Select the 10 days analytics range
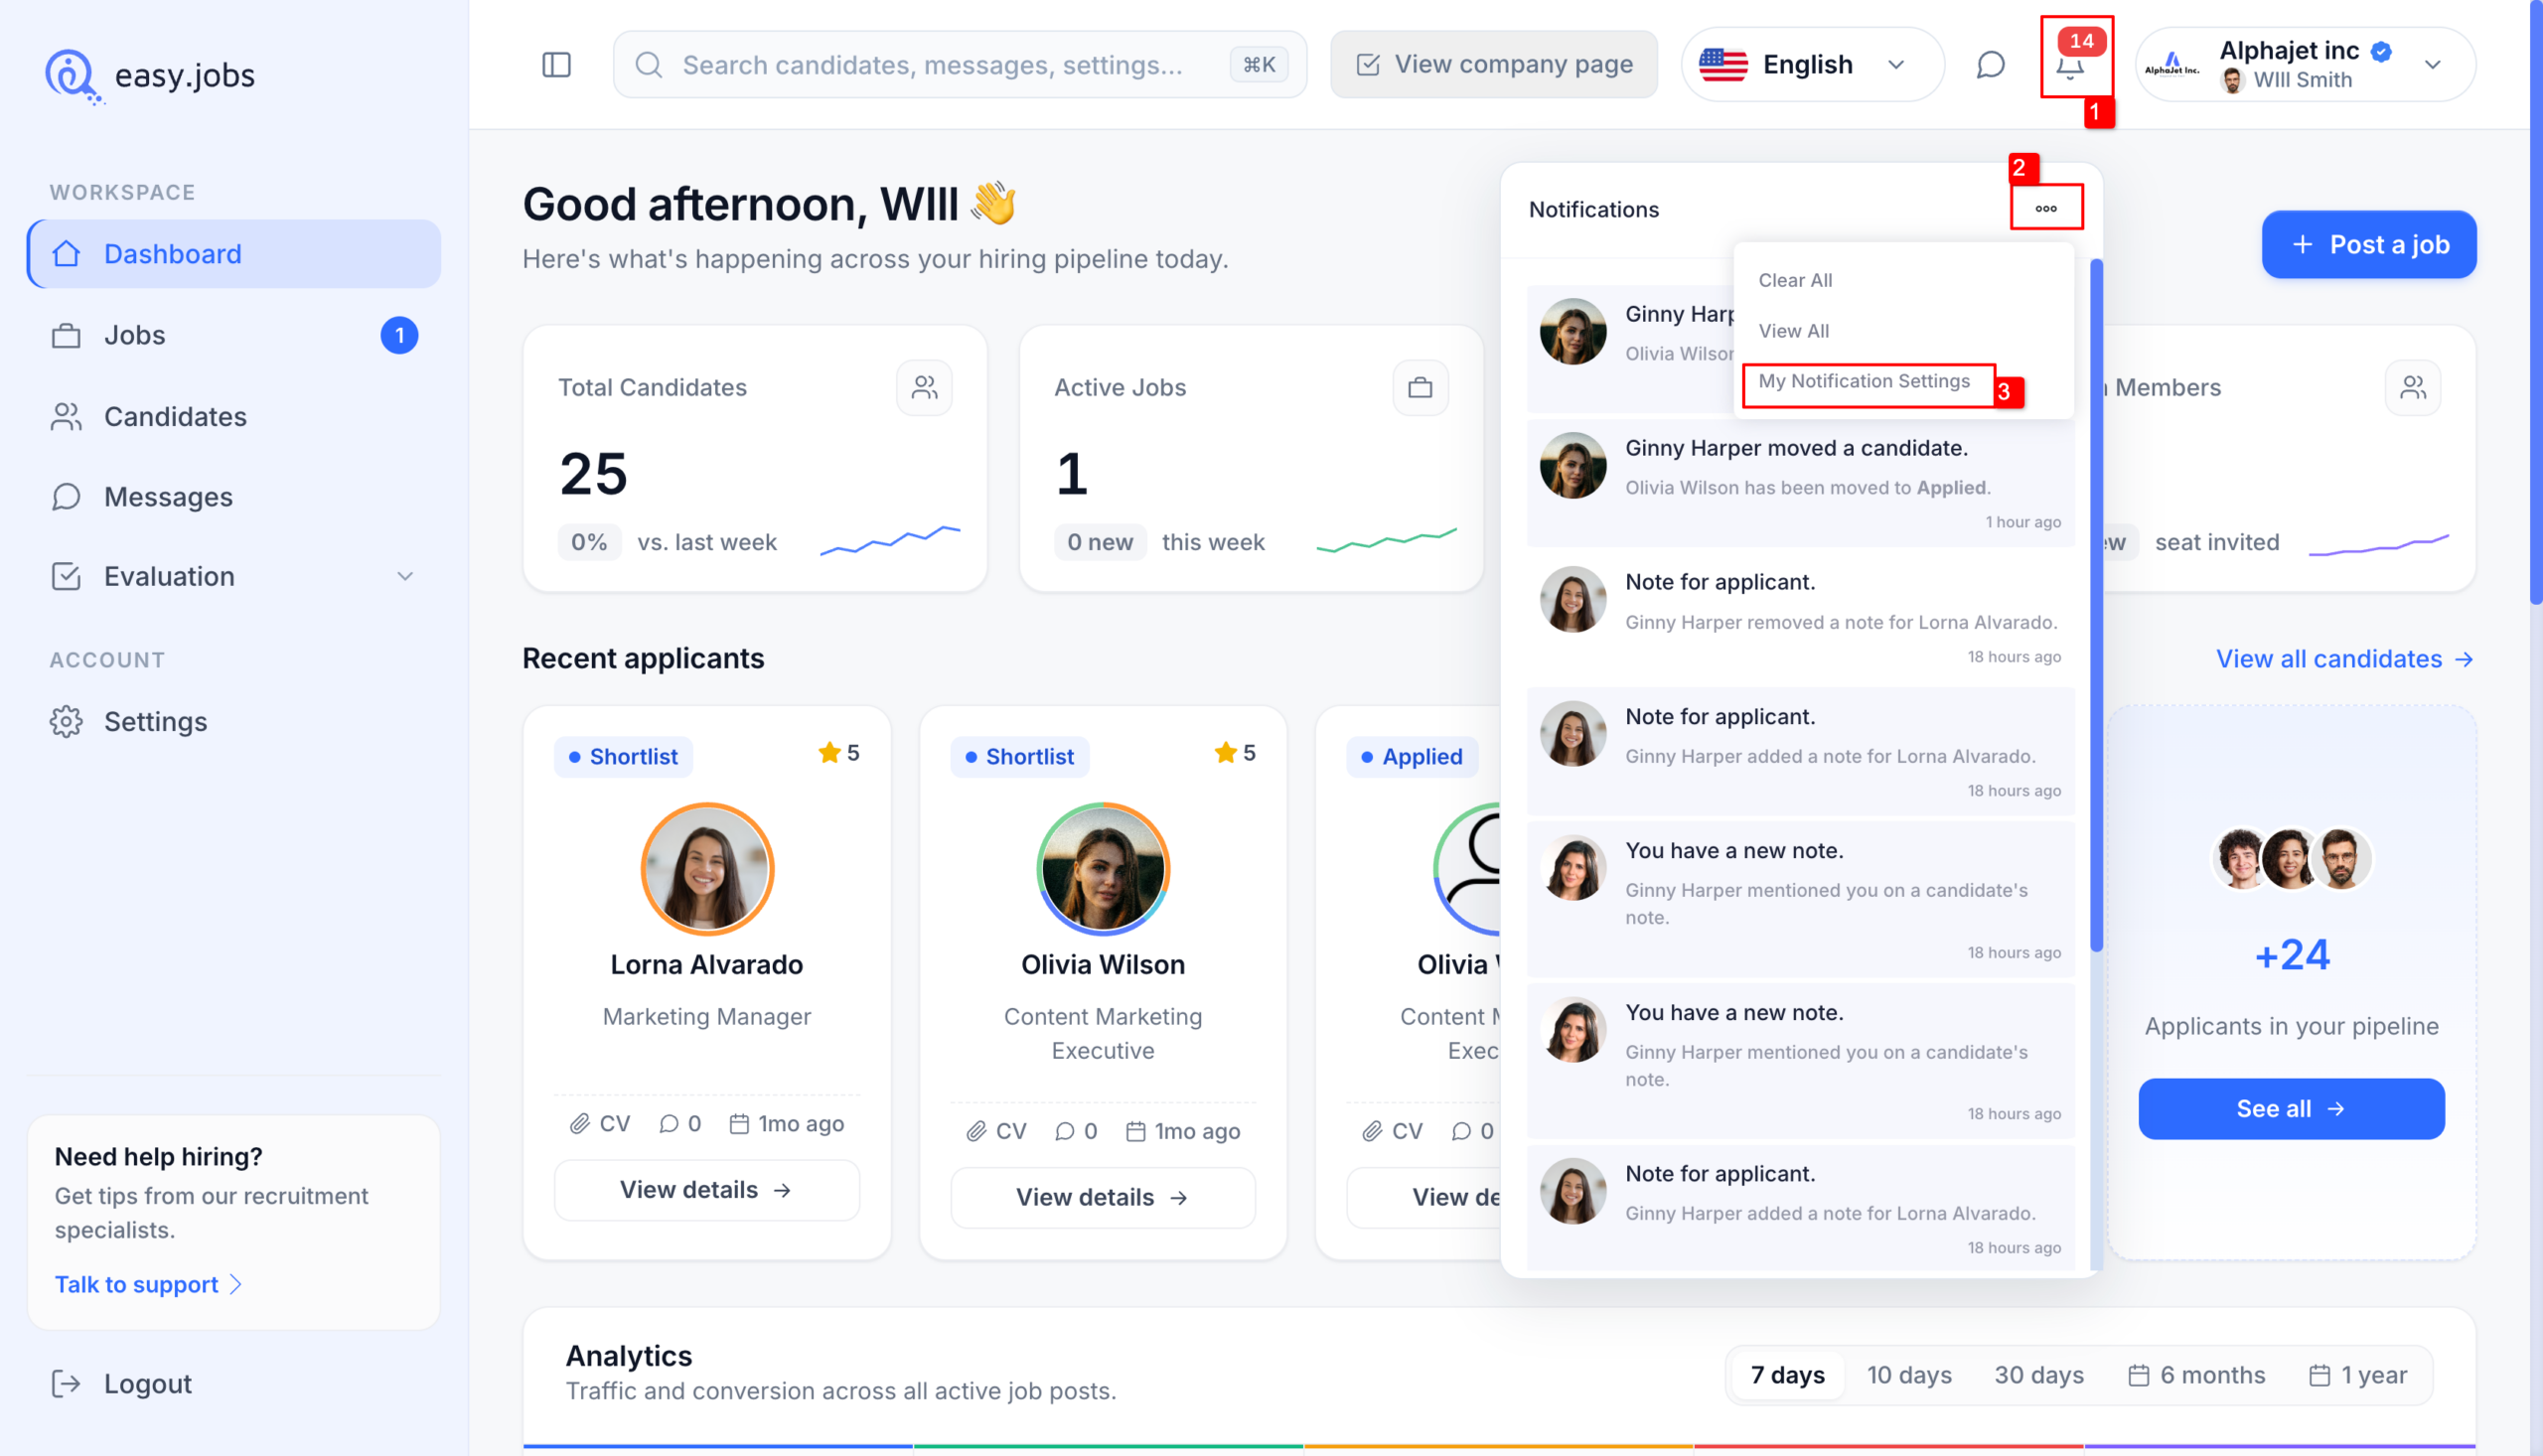 (1909, 1375)
